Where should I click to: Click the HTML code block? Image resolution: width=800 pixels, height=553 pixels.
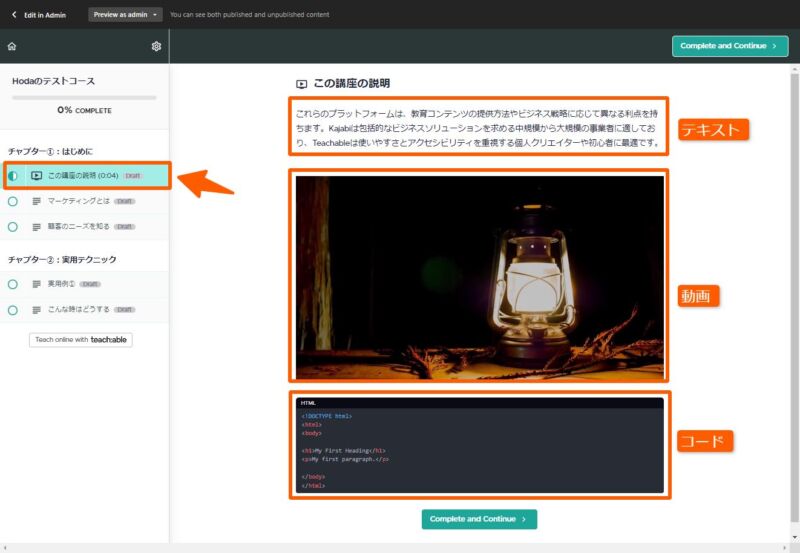tap(480, 445)
